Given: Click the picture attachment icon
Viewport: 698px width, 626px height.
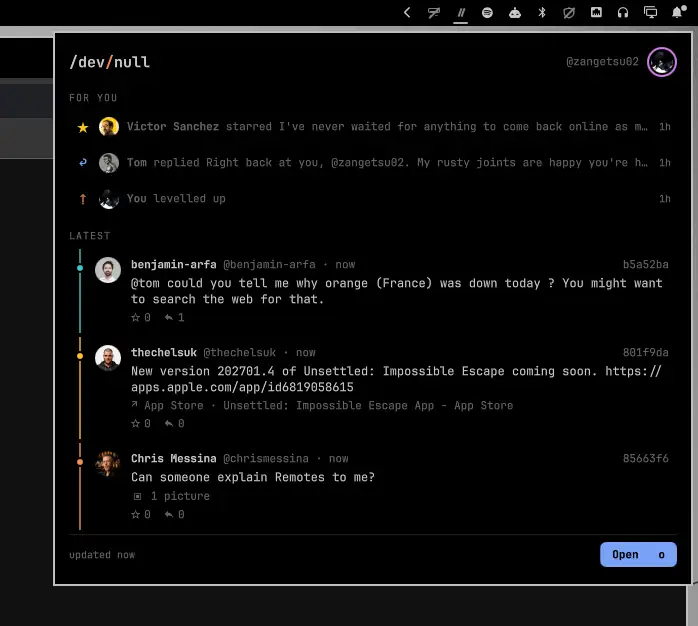Looking at the screenshot, I should coord(138,496).
